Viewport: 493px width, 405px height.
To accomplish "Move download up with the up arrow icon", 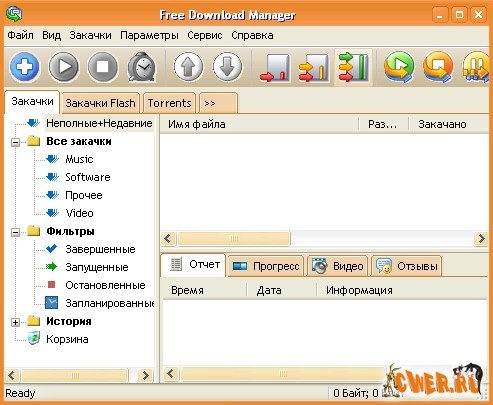I will coord(188,67).
